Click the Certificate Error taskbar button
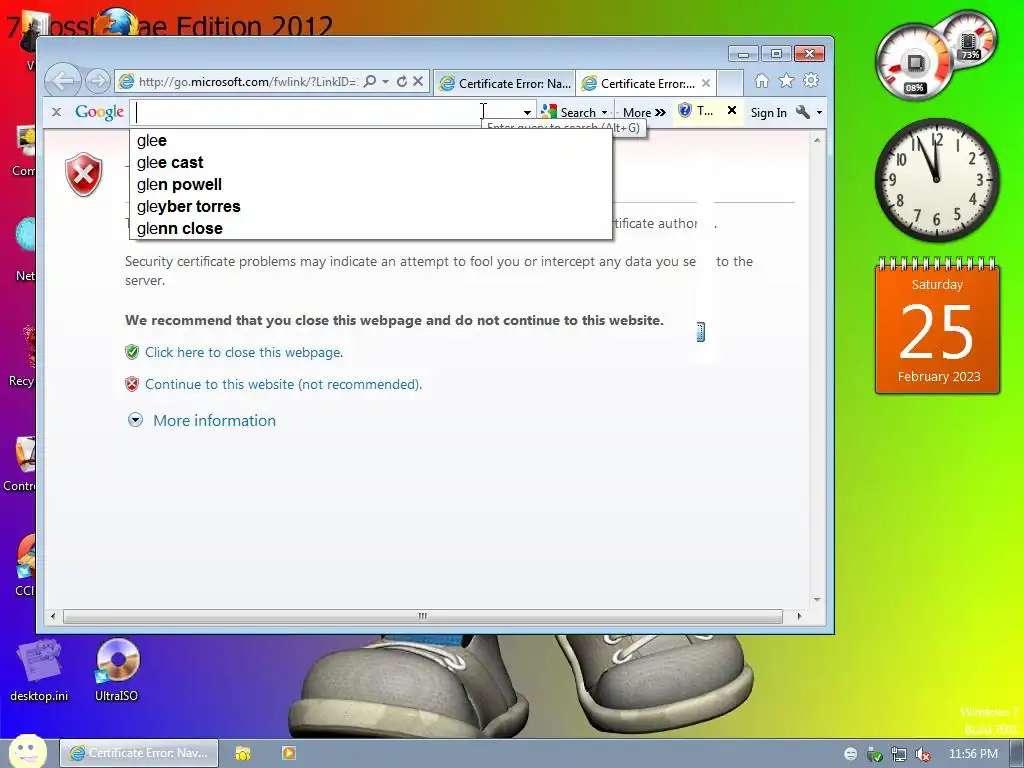This screenshot has width=1024, height=768. point(139,753)
